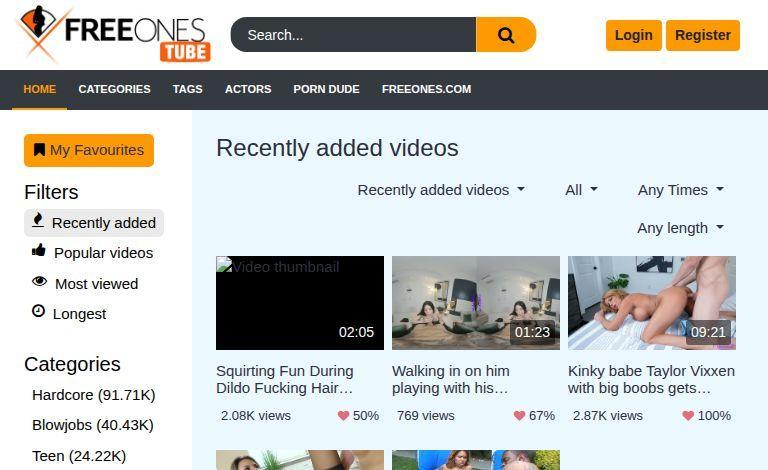This screenshot has height=470, width=768.
Task: Go to the Categories menu item
Action: click(x=114, y=89)
